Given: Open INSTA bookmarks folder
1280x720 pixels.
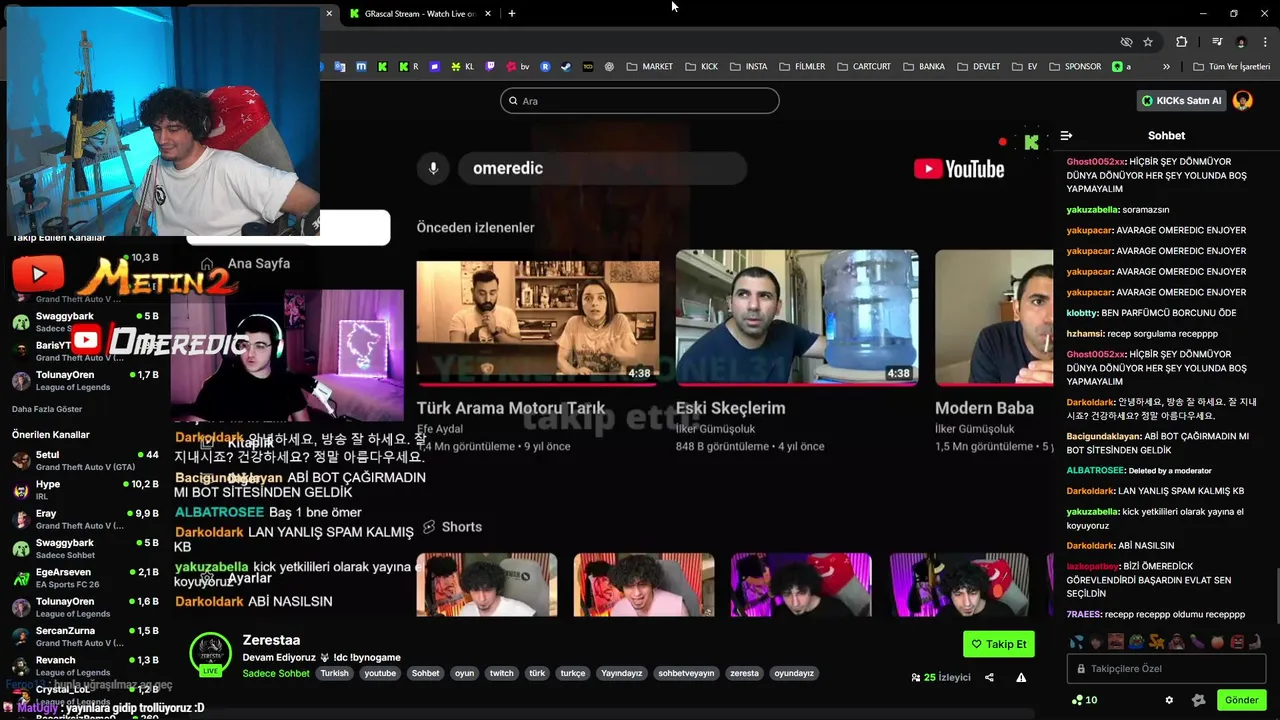Looking at the screenshot, I should click(x=748, y=66).
